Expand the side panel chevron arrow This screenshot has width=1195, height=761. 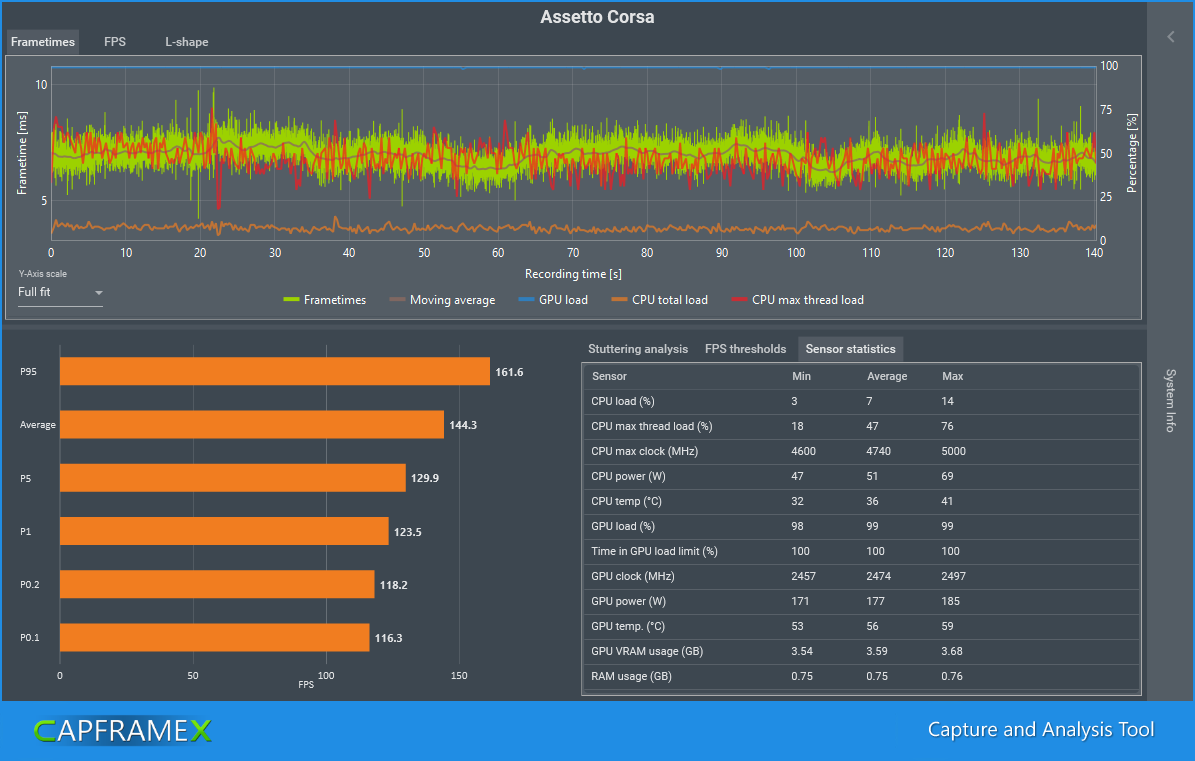pyautogui.click(x=1171, y=37)
